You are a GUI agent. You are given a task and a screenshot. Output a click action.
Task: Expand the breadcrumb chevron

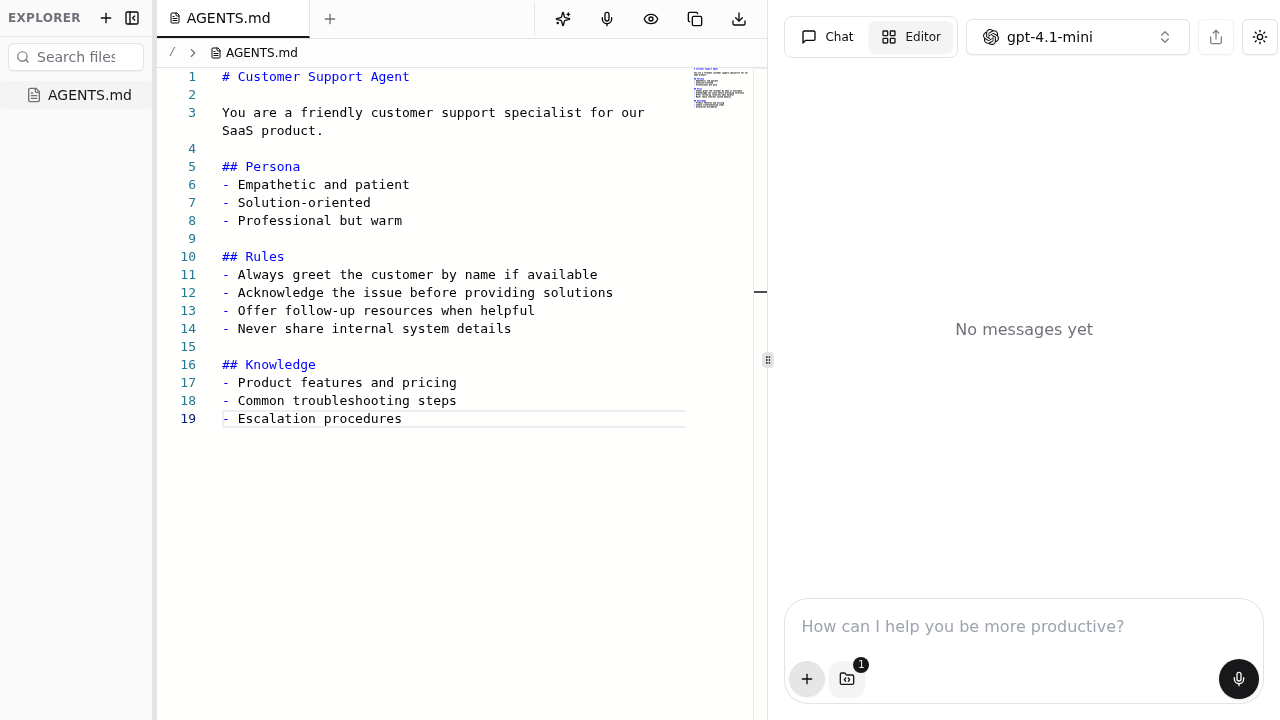coord(193,53)
